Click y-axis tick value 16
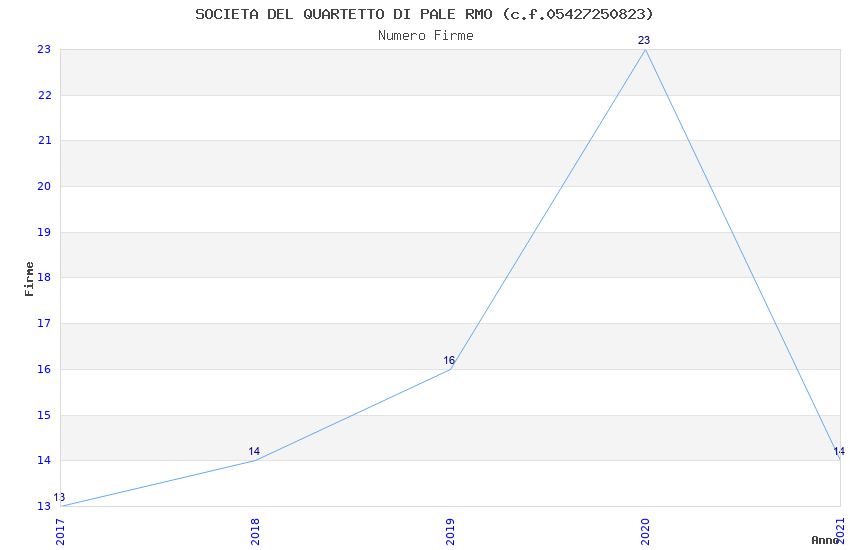The image size is (850, 550). 44,369
